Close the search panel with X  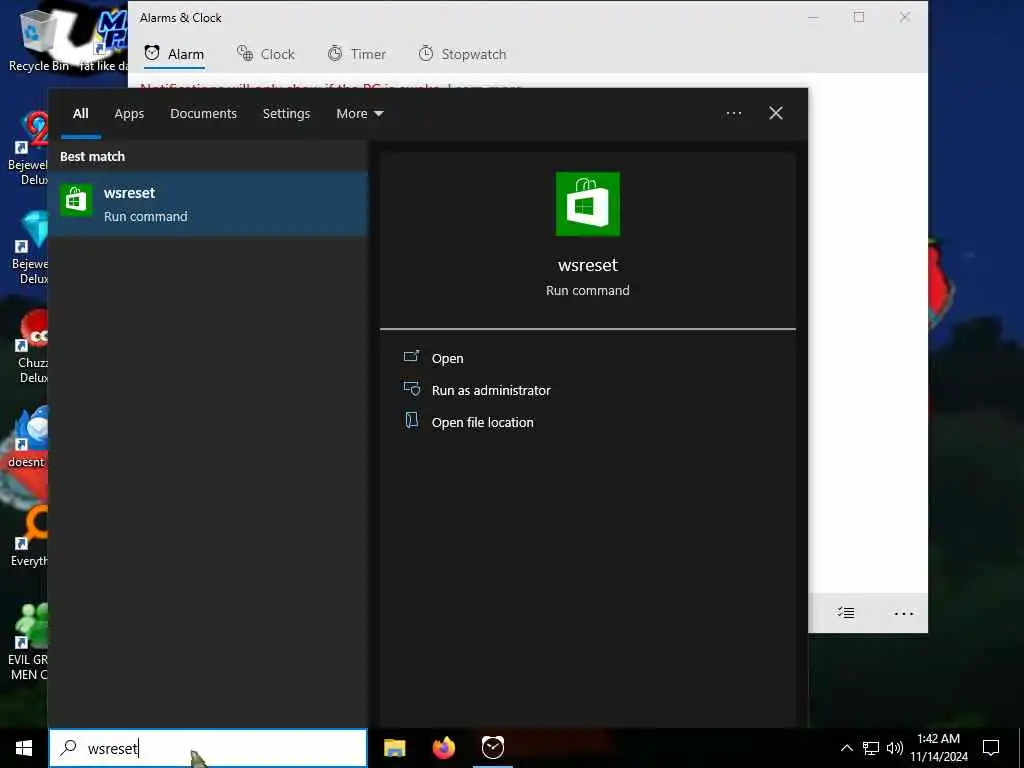pos(776,114)
